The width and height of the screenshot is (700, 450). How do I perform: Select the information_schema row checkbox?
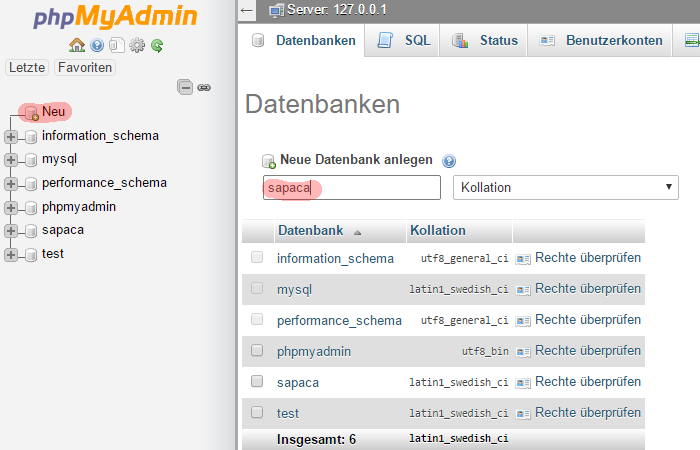tap(257, 257)
